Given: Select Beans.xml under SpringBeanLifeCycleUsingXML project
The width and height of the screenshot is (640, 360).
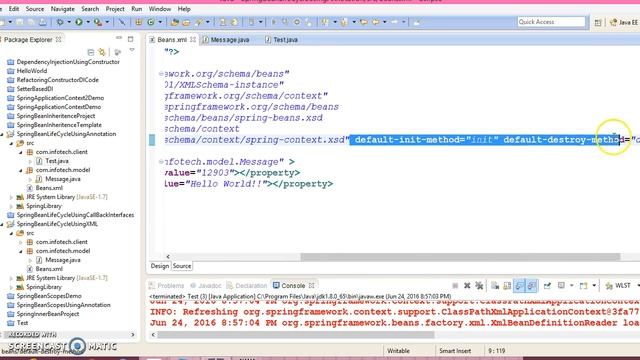Looking at the screenshot, I should (49, 269).
